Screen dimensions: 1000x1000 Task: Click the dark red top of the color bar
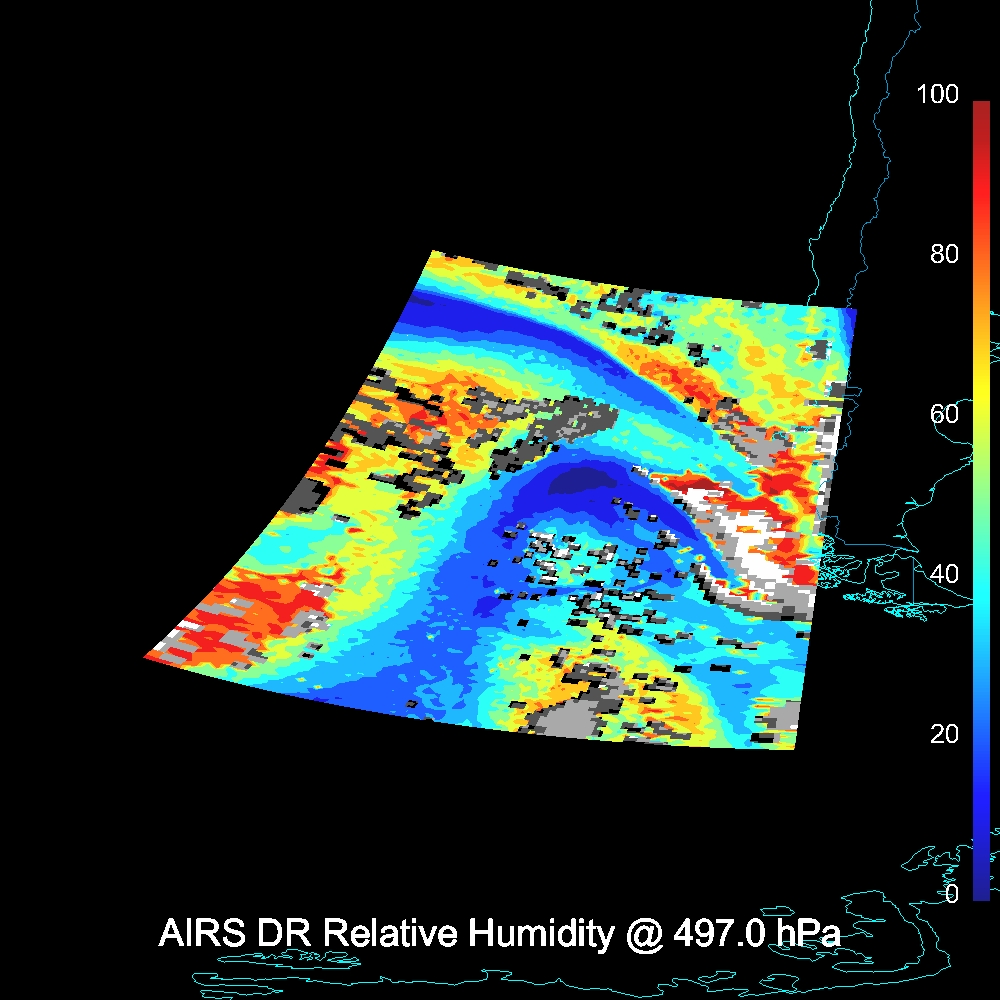(980, 110)
